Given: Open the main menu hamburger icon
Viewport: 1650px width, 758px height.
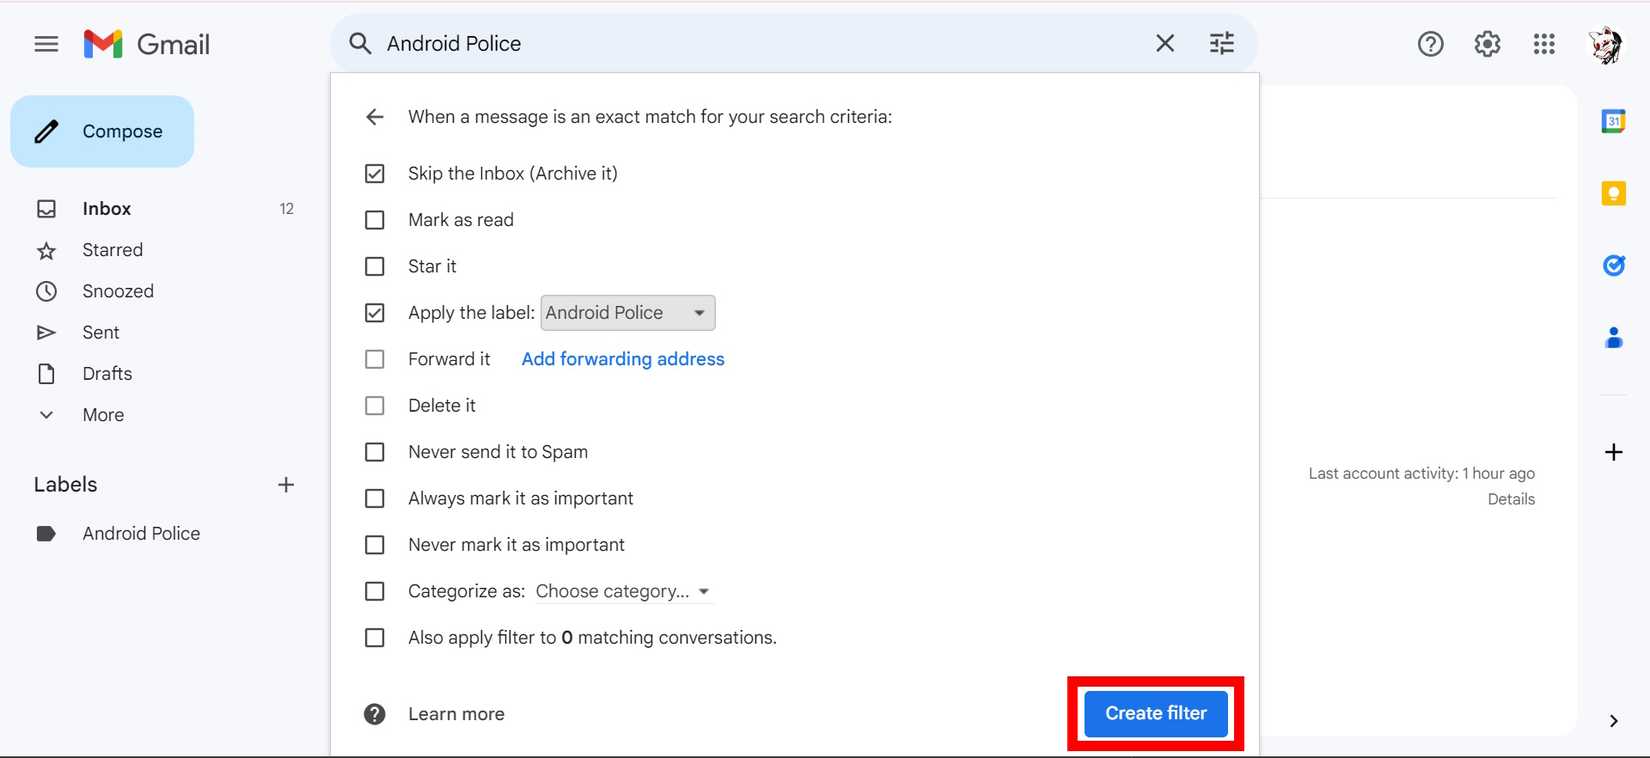Looking at the screenshot, I should pos(46,44).
